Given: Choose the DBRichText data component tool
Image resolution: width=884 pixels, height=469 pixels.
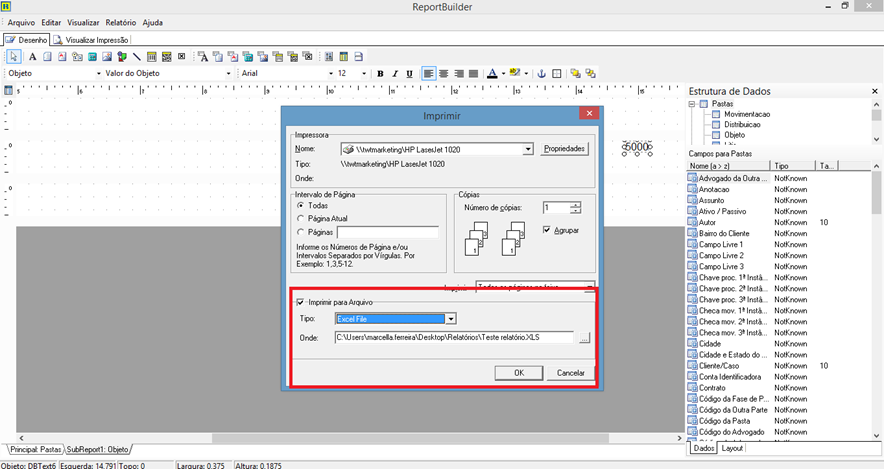Looking at the screenshot, I should [233, 56].
